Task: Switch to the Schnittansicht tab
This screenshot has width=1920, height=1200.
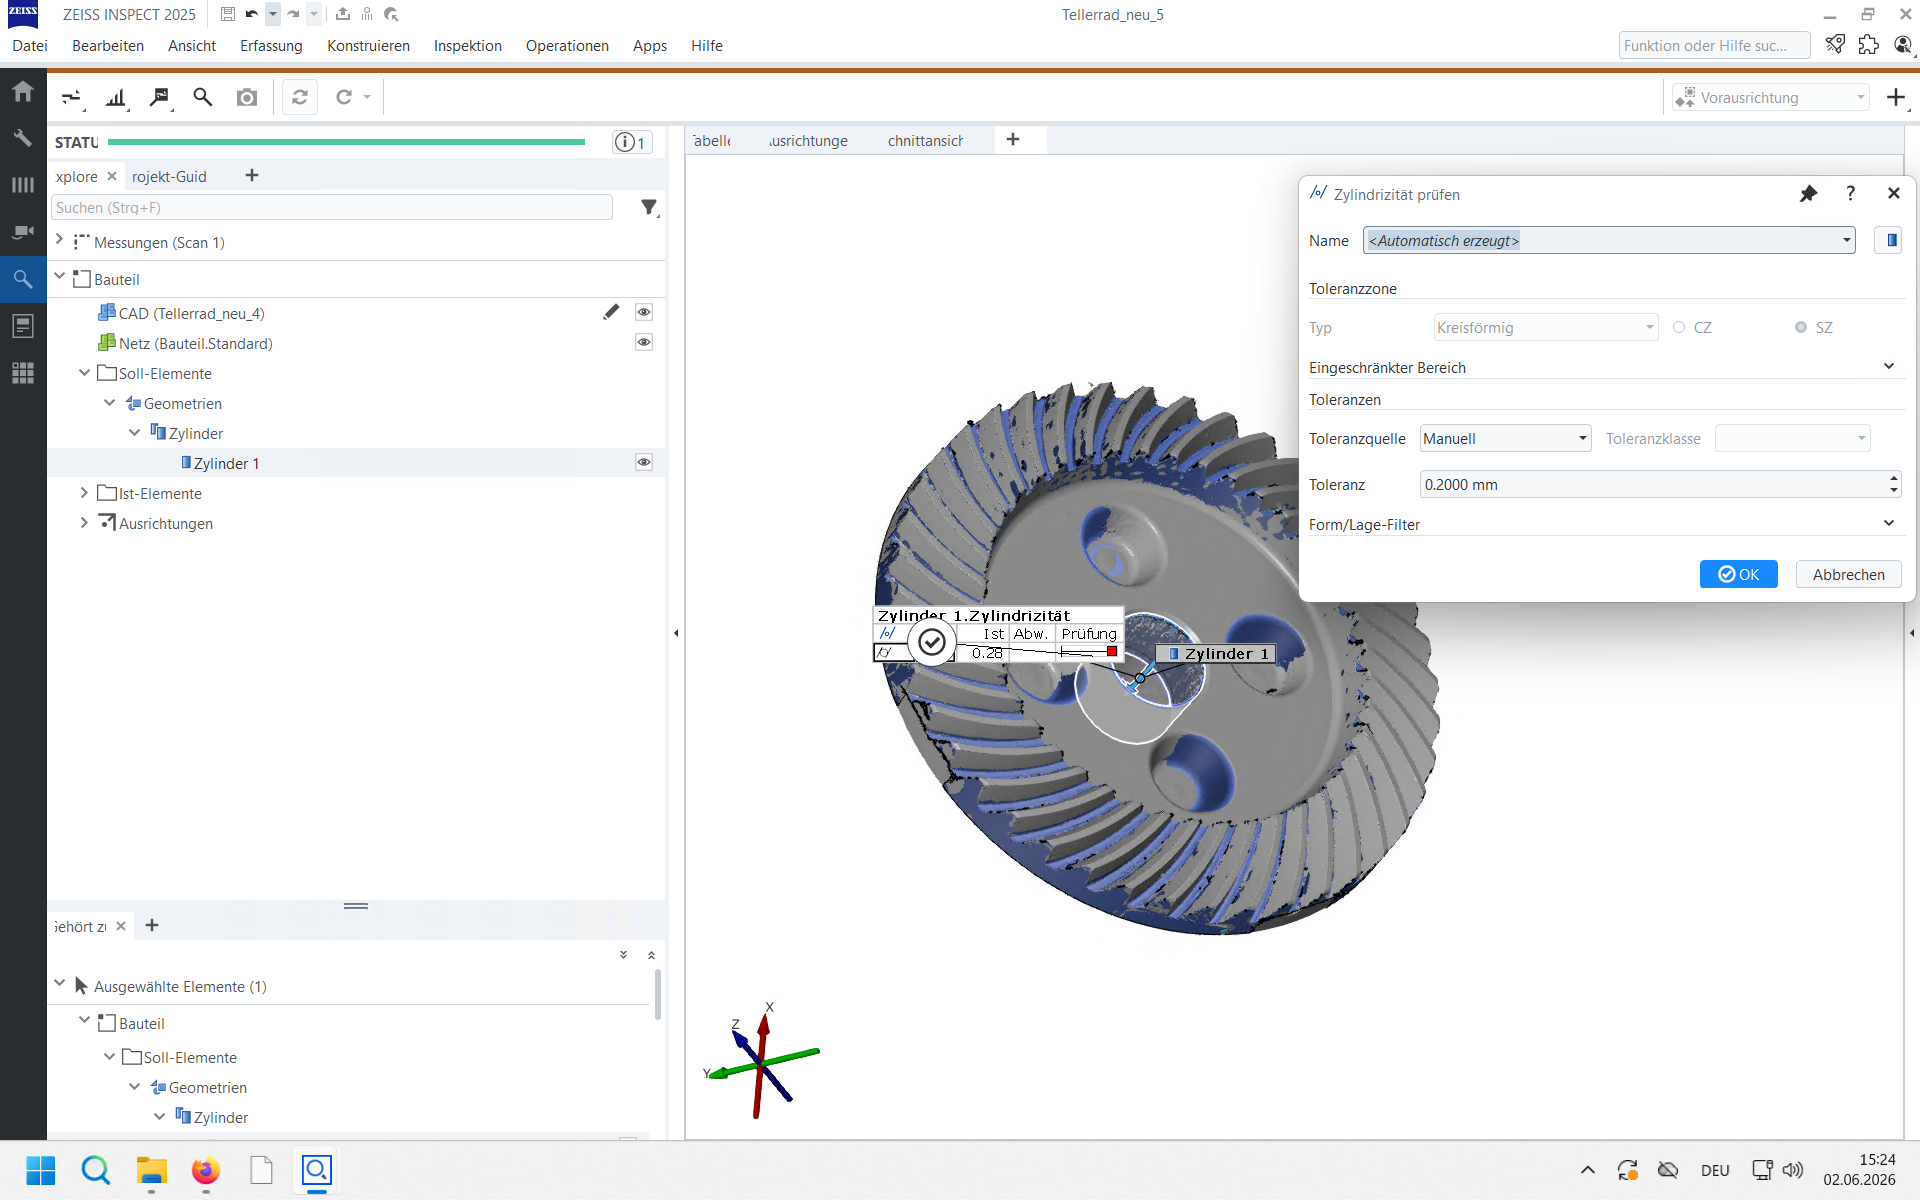Action: click(x=925, y=141)
